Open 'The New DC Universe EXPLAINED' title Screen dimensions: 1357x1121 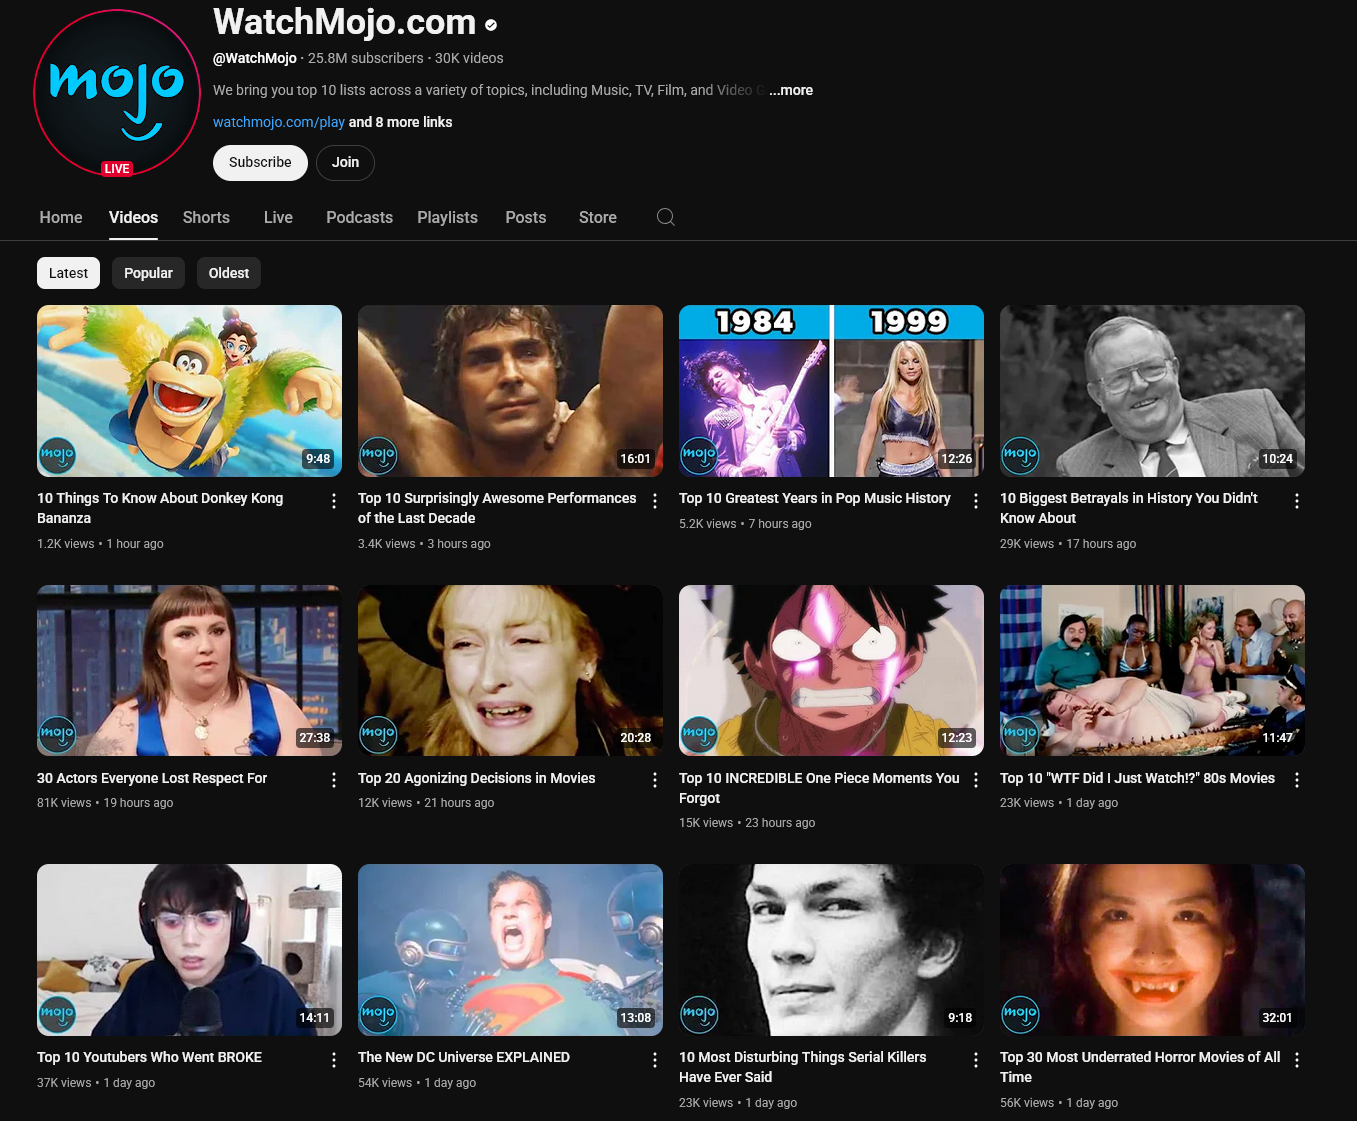(464, 1057)
